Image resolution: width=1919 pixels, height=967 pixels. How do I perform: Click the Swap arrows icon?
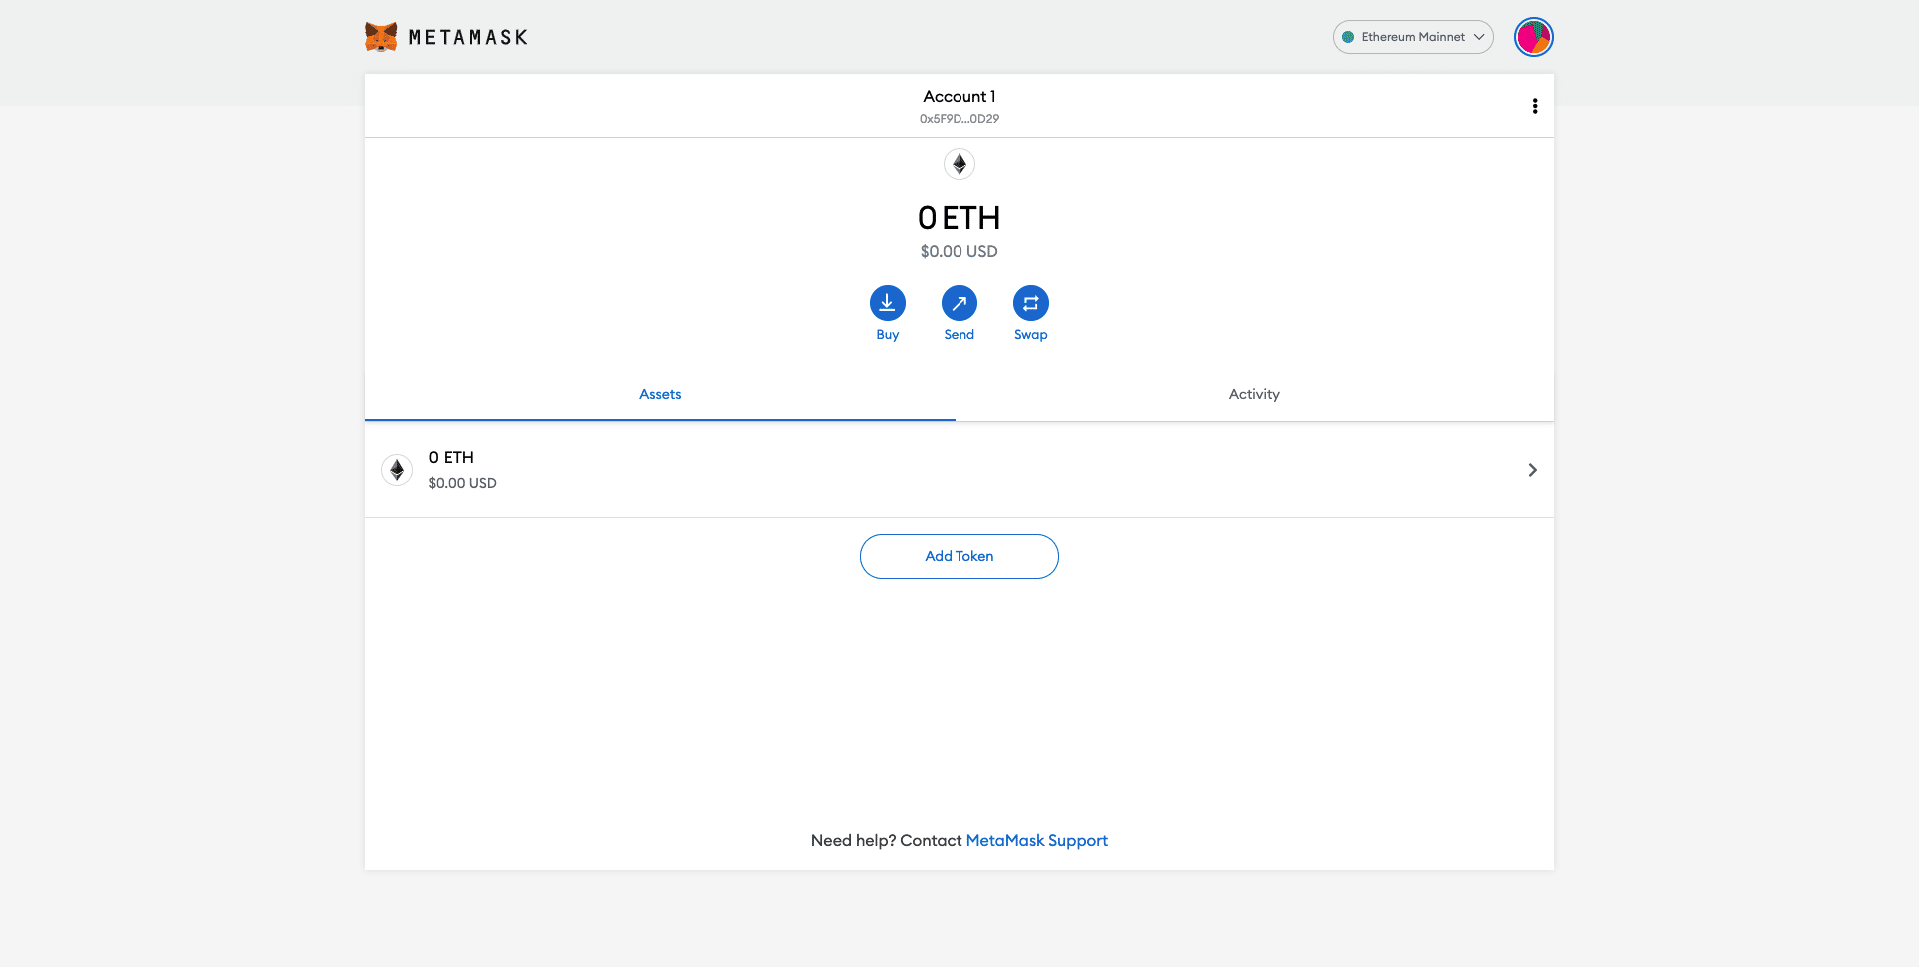coord(1030,303)
